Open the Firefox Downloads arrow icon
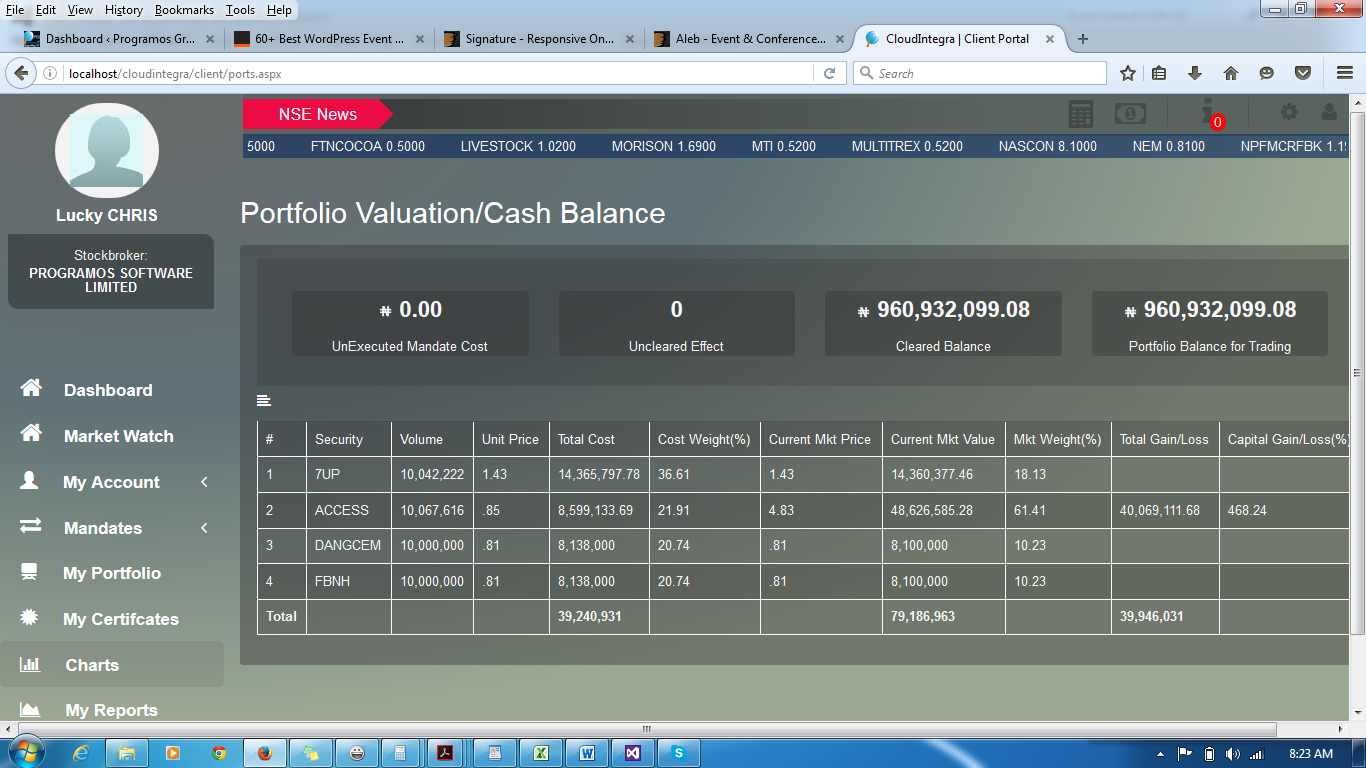The width and height of the screenshot is (1366, 768). [1194, 73]
